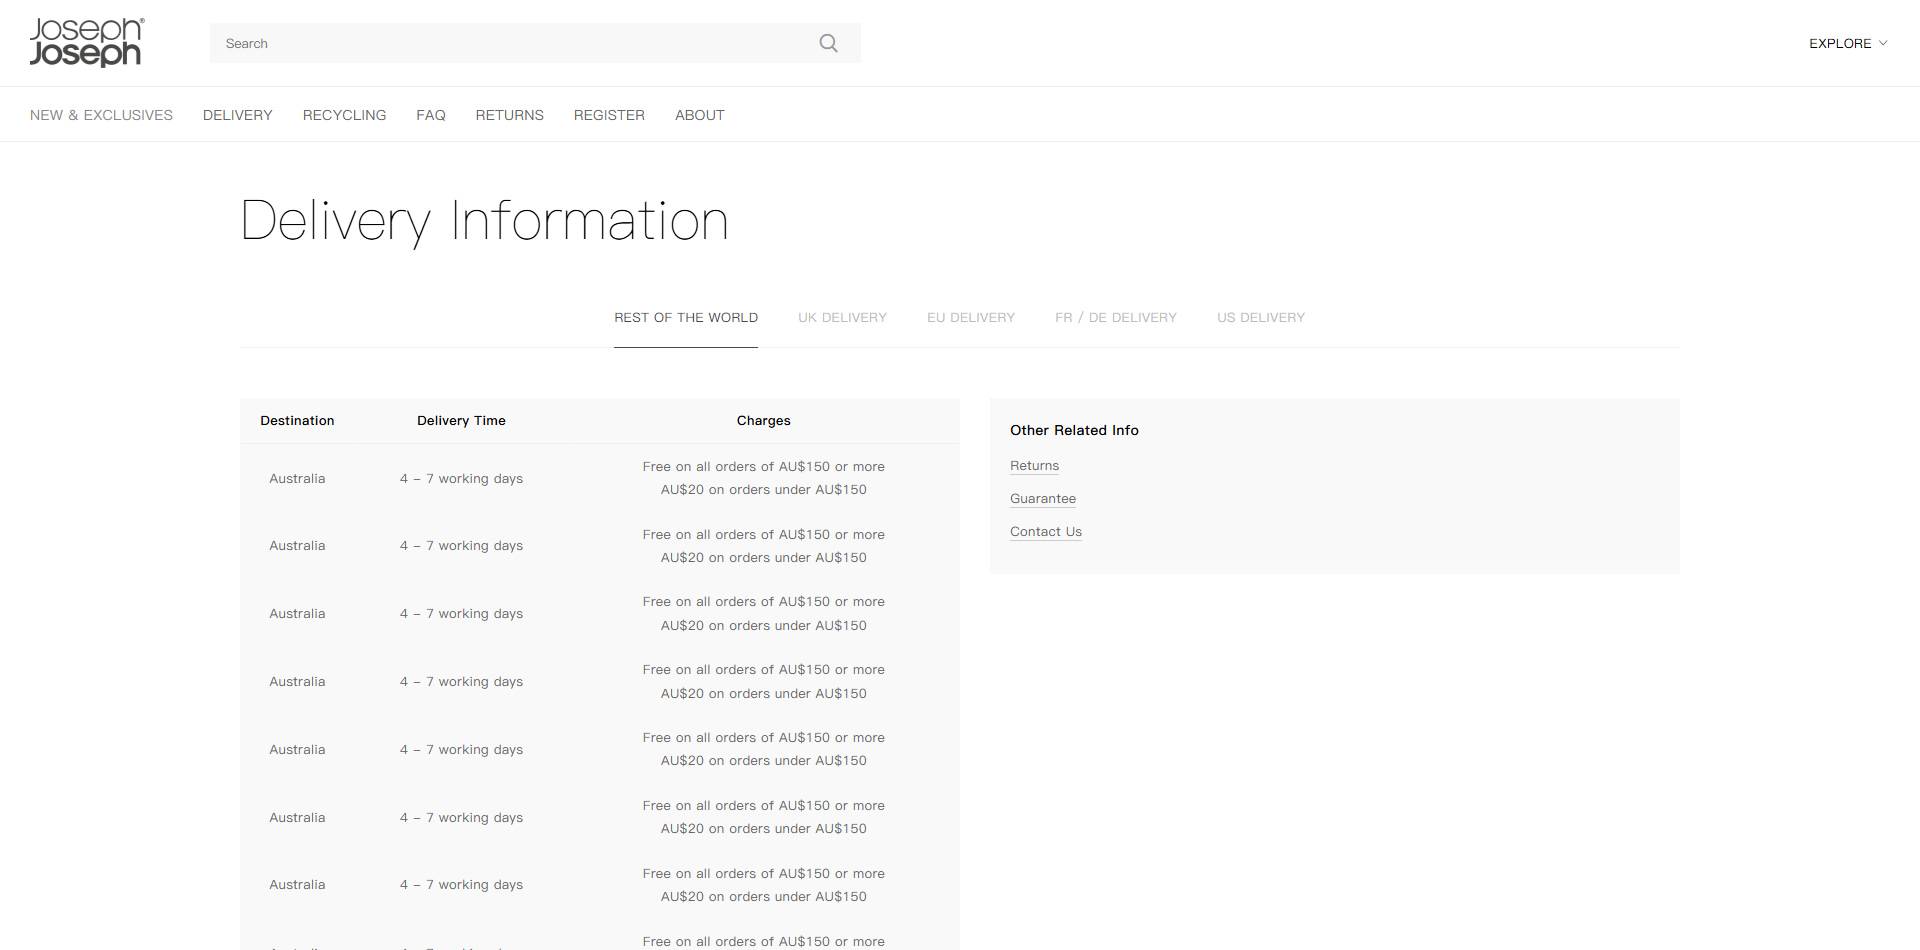Select the REST OF THE WORLD tab
This screenshot has width=1920, height=950.
(686, 318)
